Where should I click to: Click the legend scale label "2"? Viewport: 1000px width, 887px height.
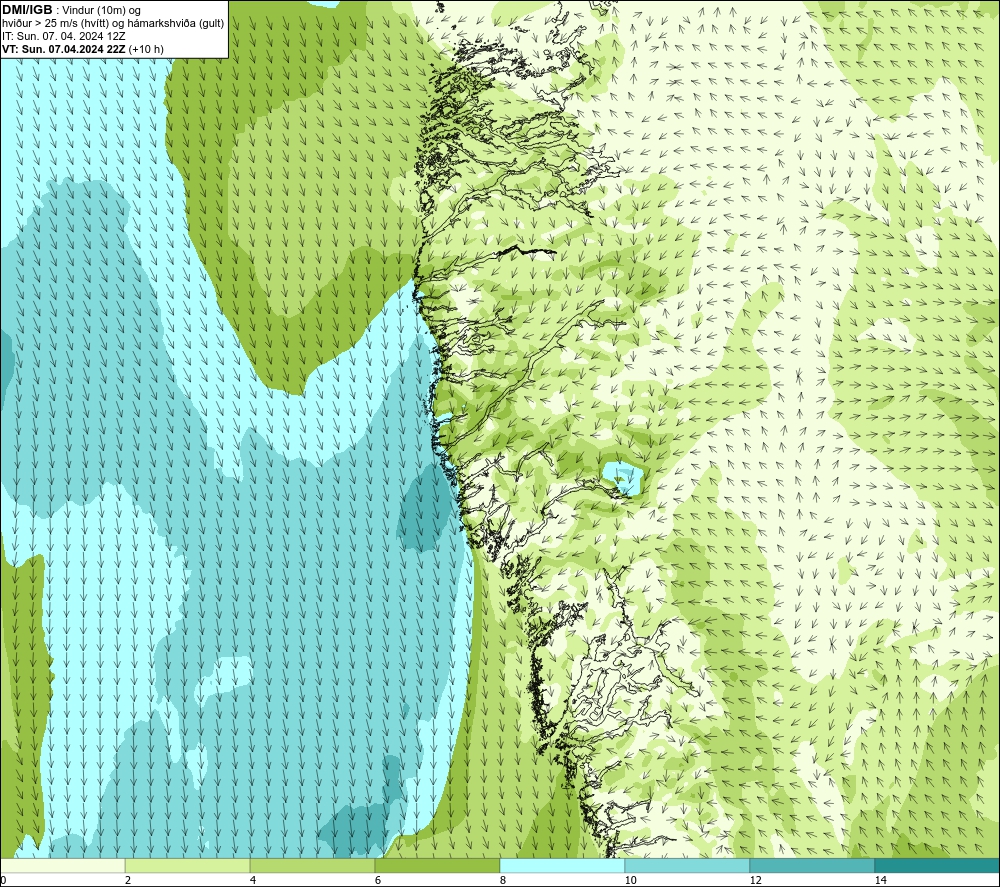128,881
